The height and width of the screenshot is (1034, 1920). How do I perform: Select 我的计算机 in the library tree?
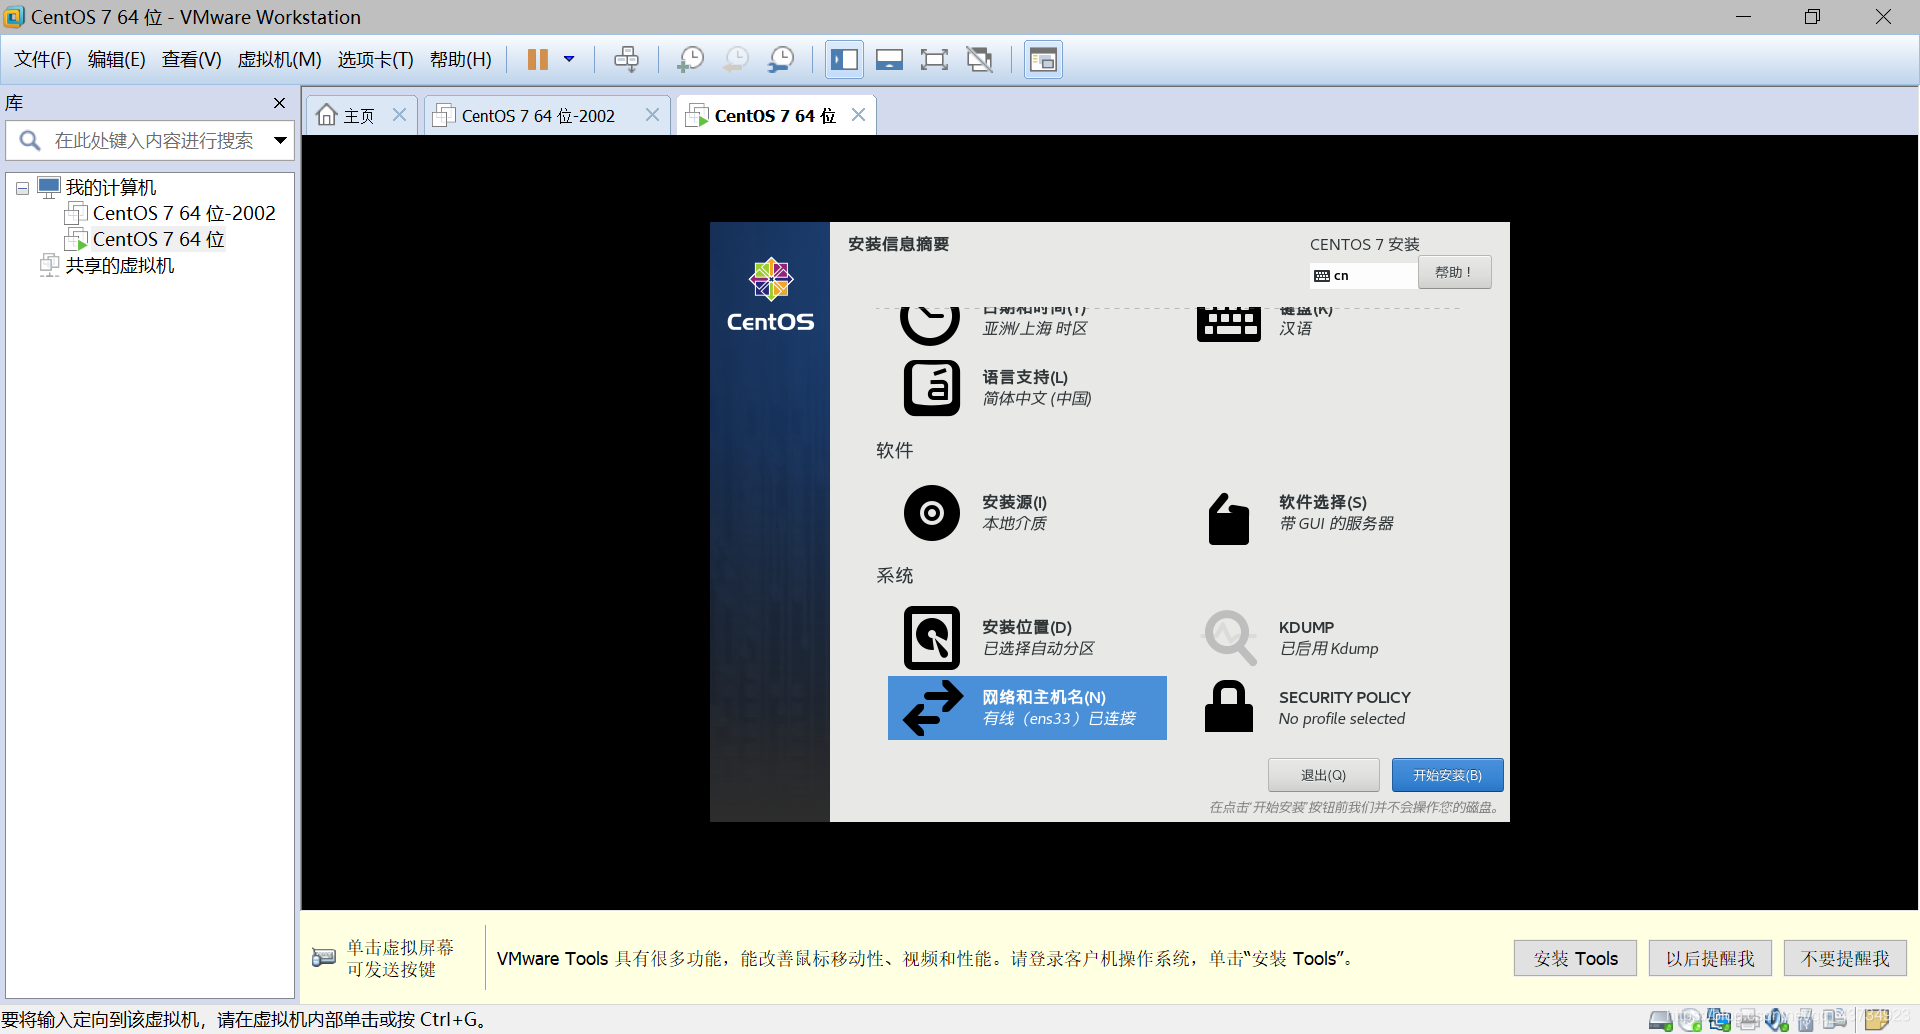tap(111, 188)
